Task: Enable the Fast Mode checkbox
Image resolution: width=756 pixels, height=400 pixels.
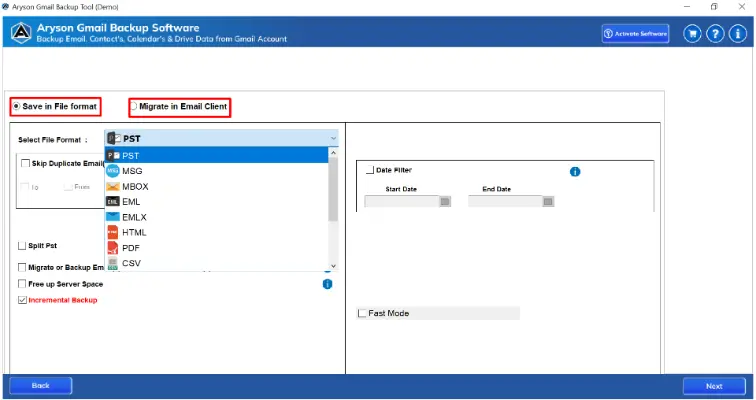Action: point(362,313)
